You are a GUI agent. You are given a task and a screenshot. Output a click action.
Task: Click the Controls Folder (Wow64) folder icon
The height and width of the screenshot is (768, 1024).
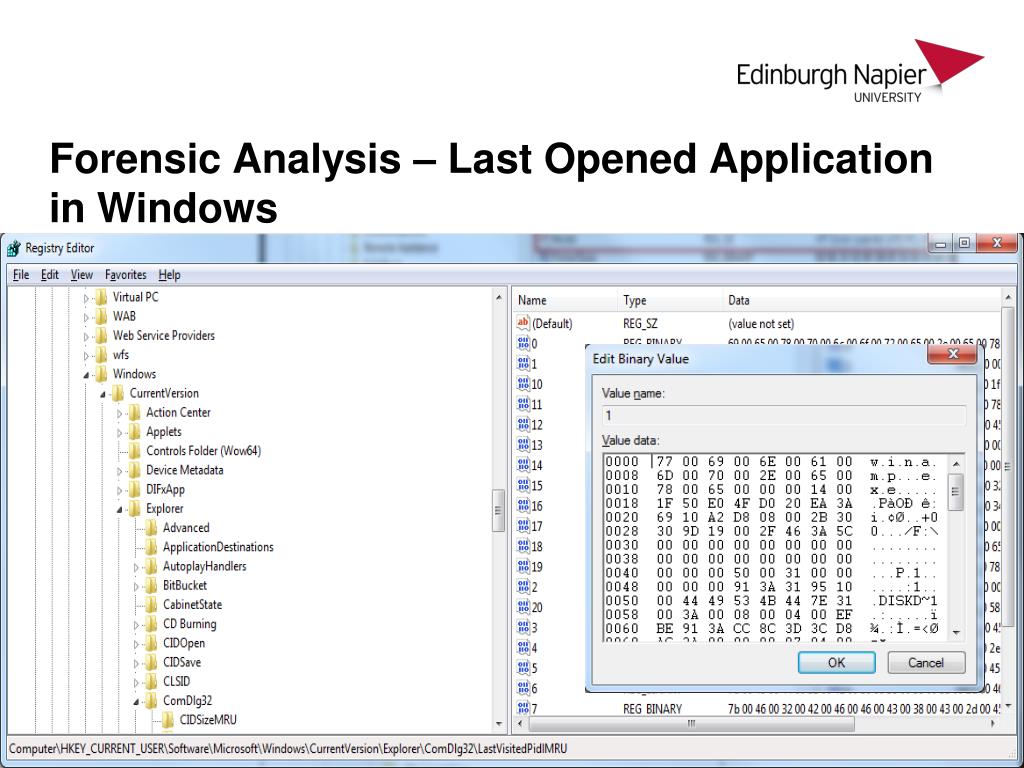pos(135,451)
